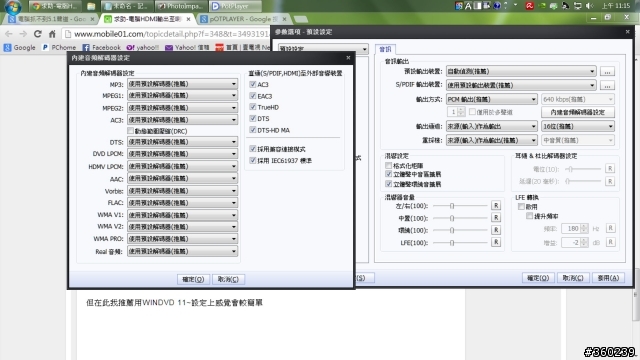
Task: Open the Windows Start orb
Action: 12,6
